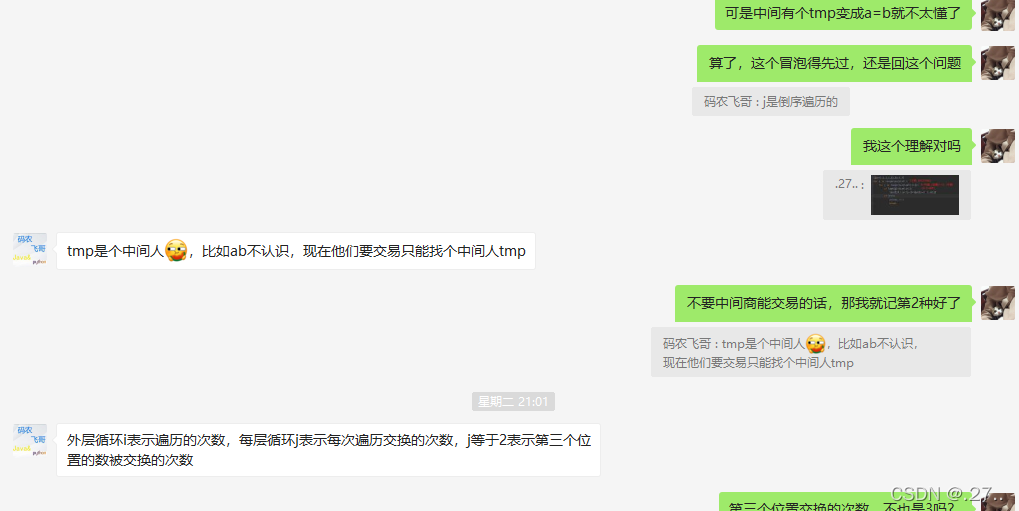Click the ".27.. :" sender label in quoted image

(x=849, y=184)
